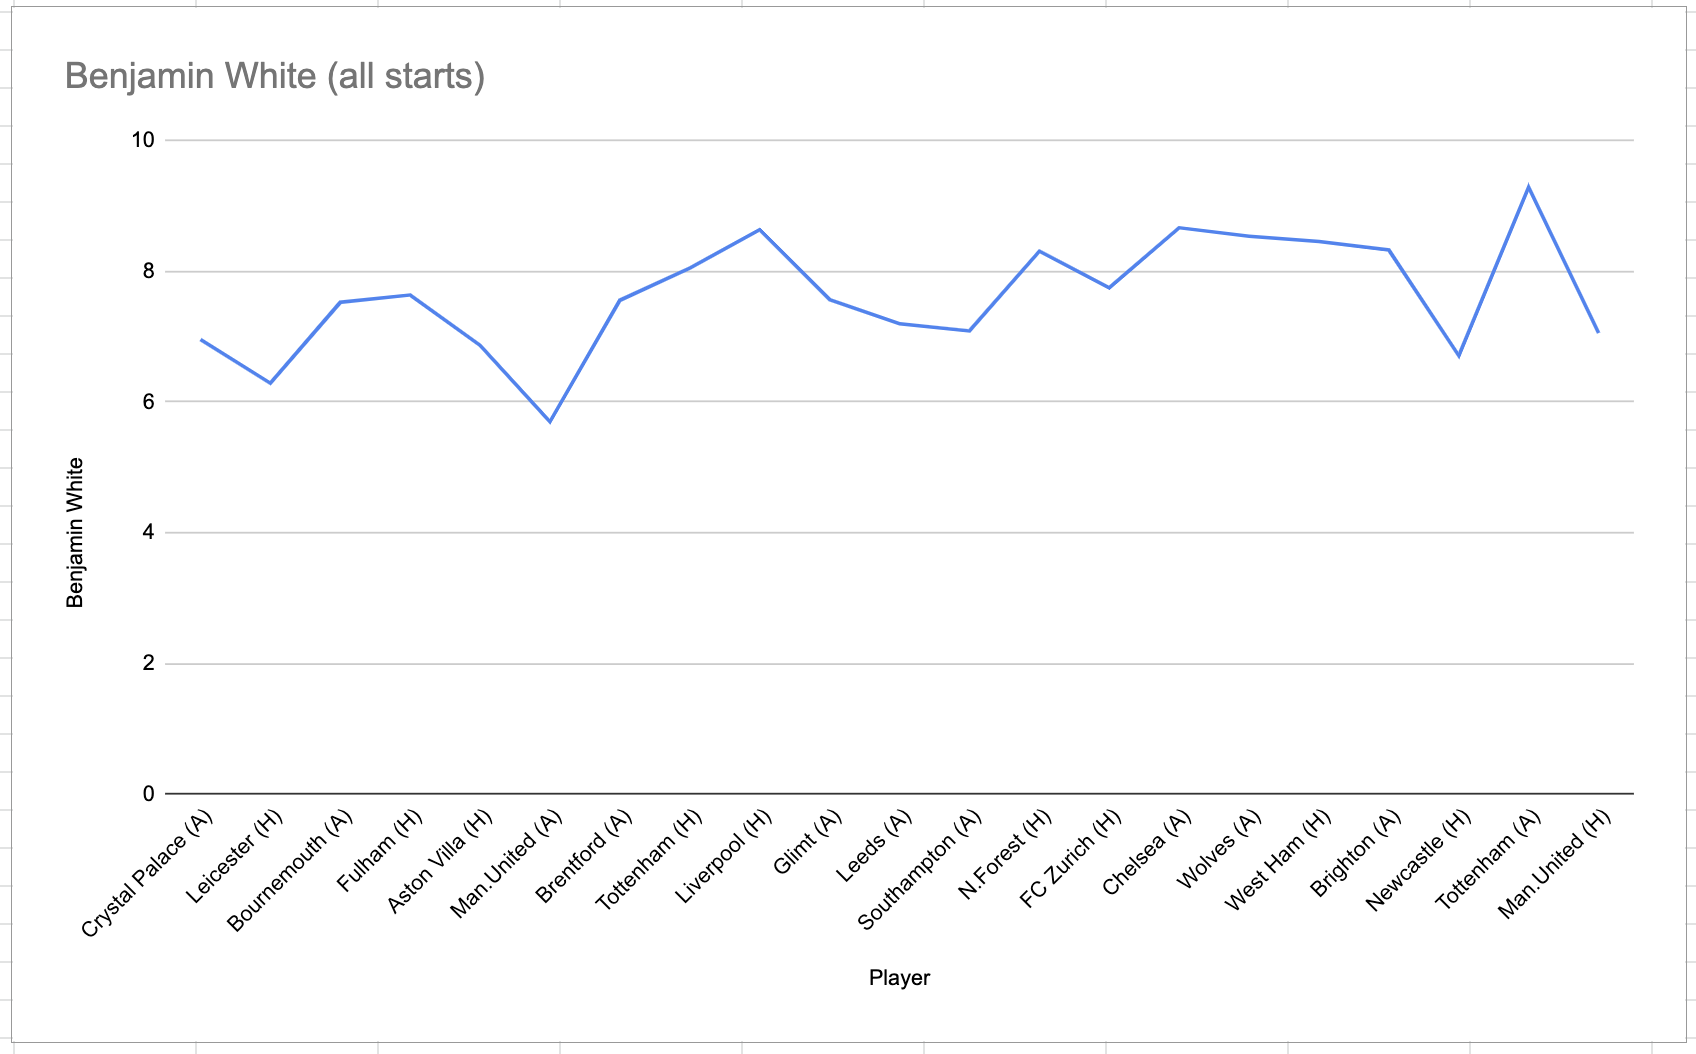Click the line point above Leicester (H)

pyautogui.click(x=270, y=382)
